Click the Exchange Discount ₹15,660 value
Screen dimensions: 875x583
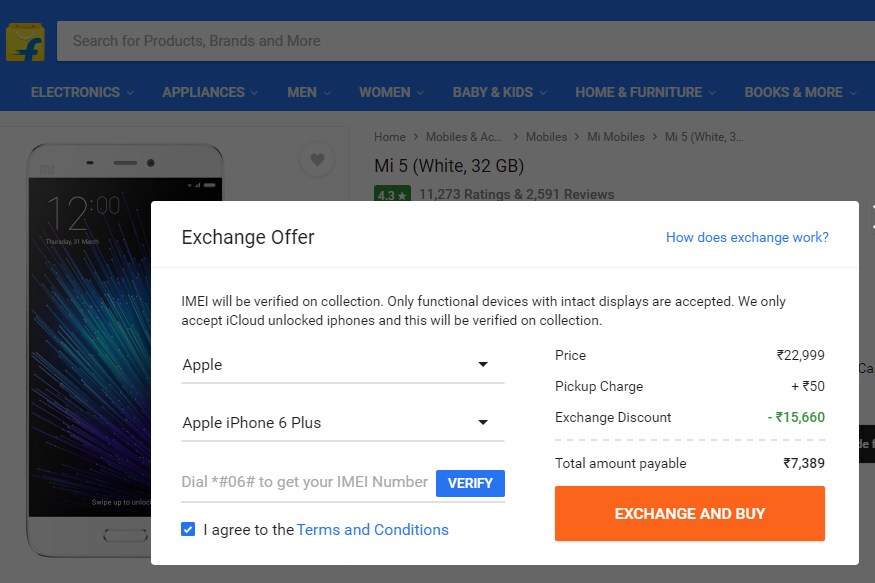pos(796,417)
